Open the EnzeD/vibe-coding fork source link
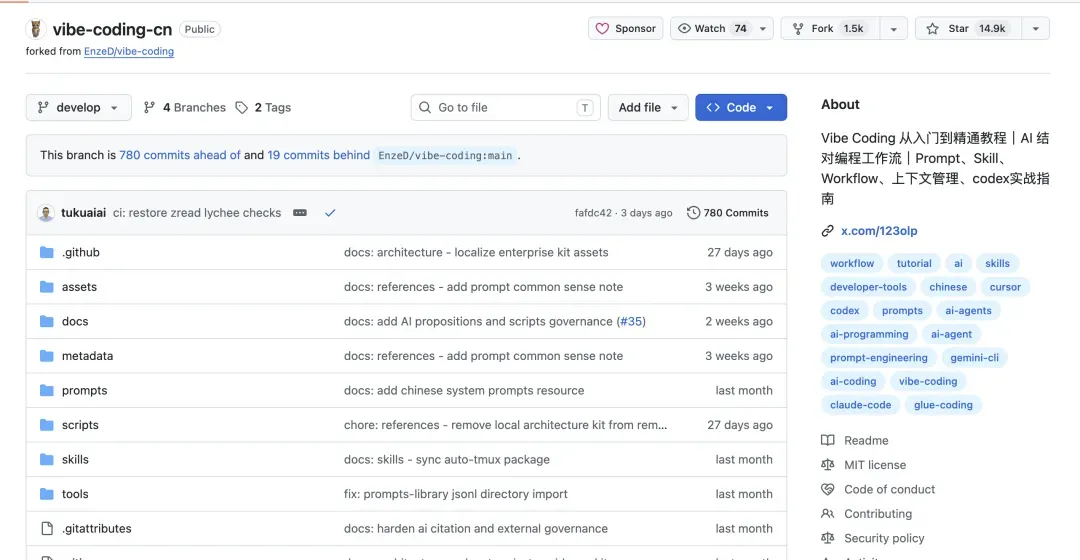This screenshot has width=1080, height=560. [129, 51]
